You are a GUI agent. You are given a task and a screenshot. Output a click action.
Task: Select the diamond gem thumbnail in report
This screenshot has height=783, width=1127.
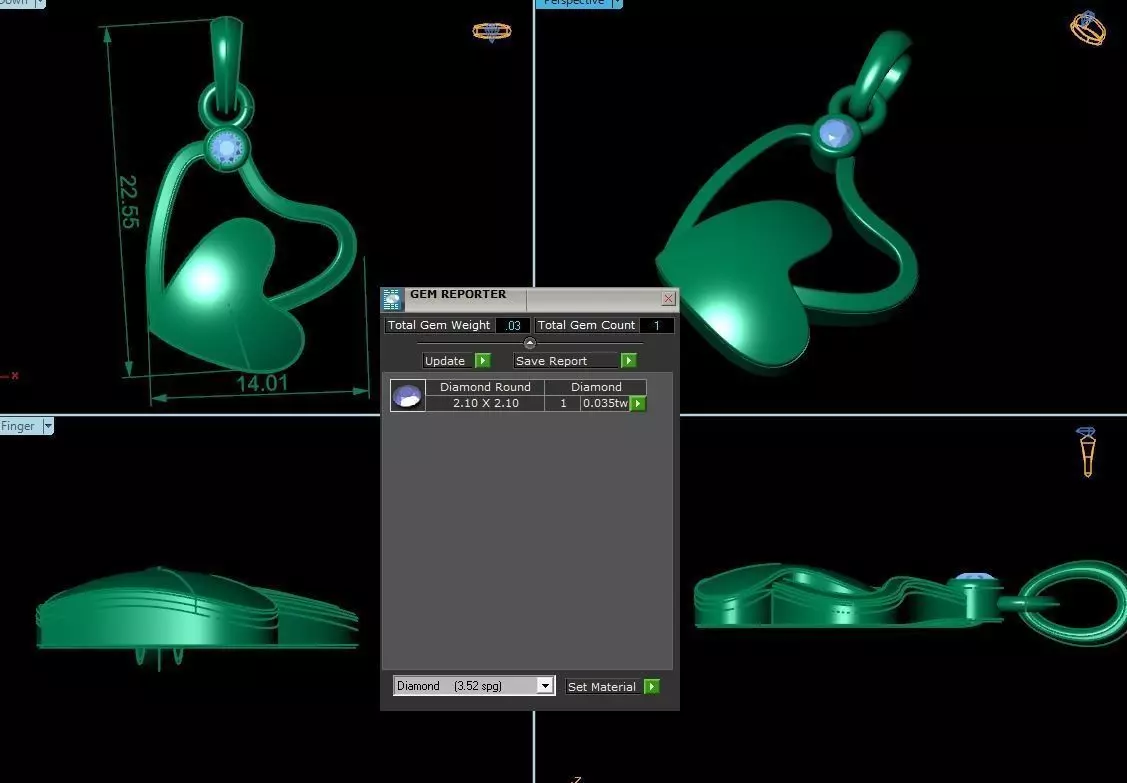(408, 395)
